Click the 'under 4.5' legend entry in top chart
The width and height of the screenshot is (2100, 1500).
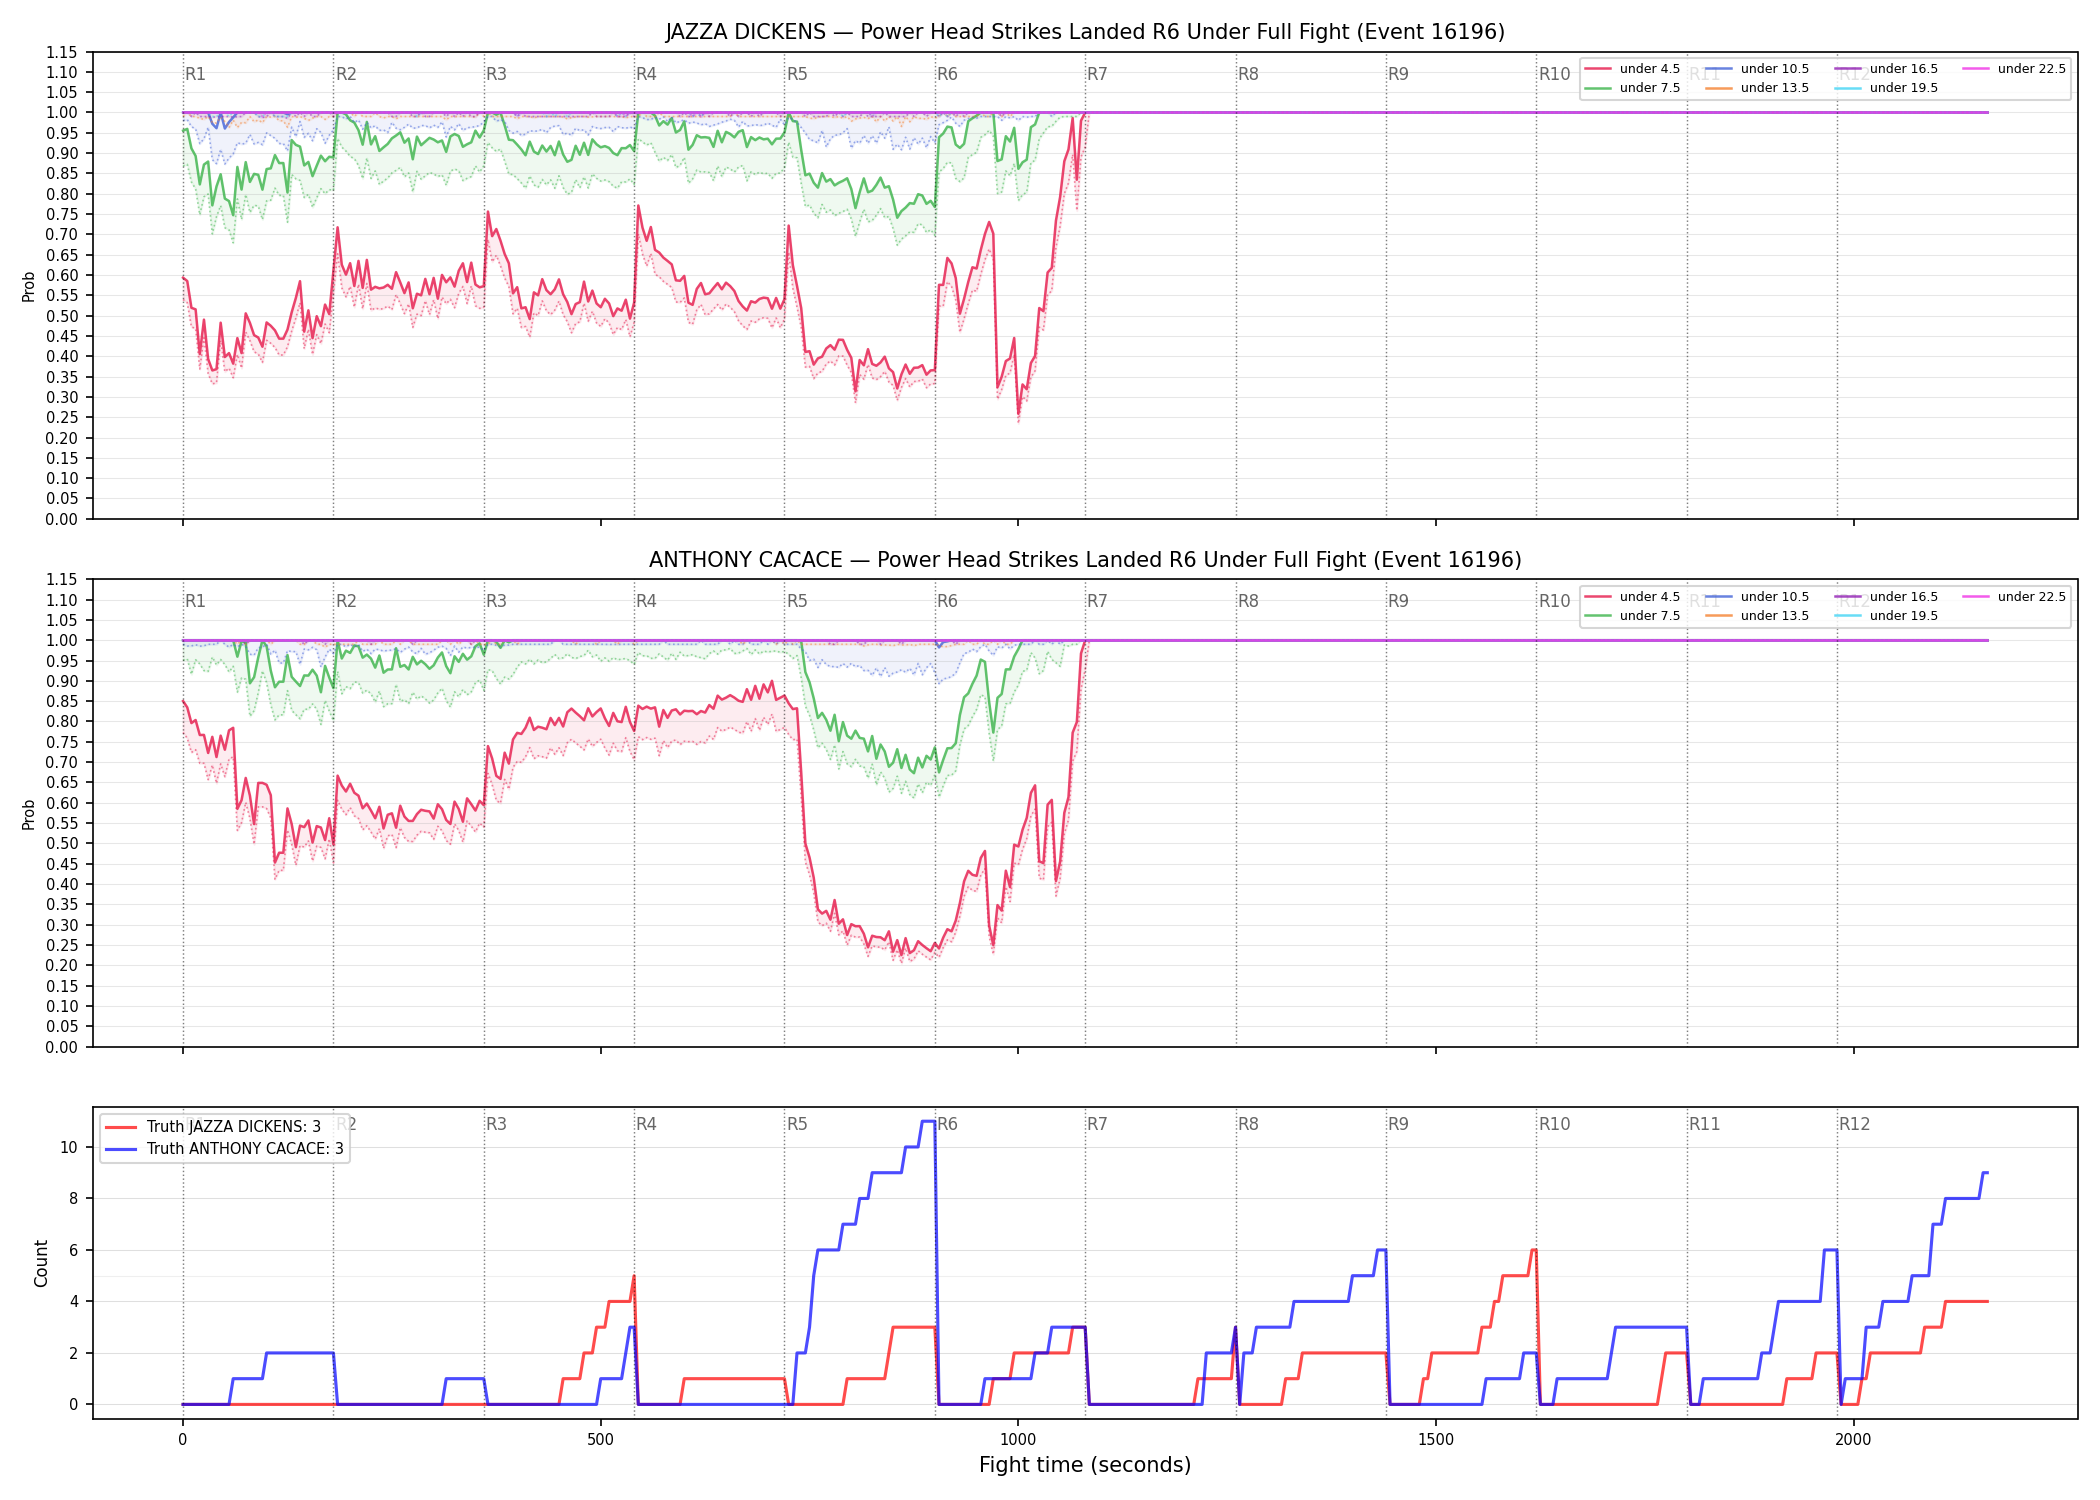(x=1632, y=69)
